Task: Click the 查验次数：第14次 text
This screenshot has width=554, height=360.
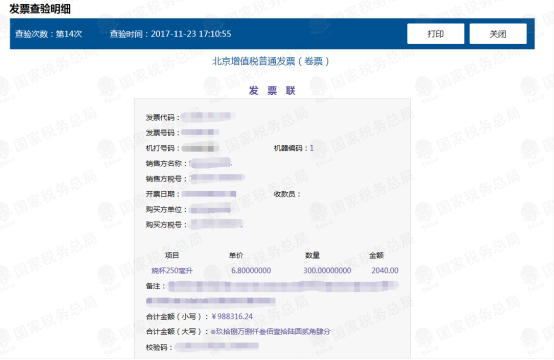Action: click(48, 34)
